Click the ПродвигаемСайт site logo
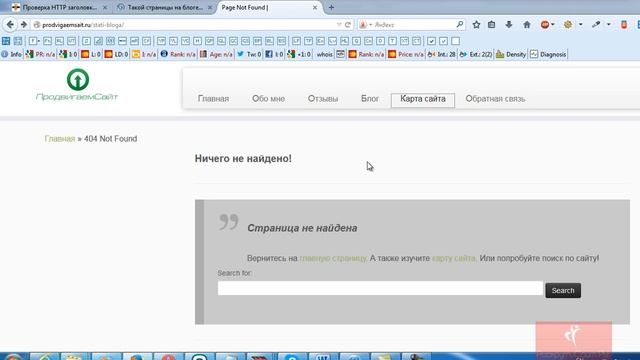 tap(77, 85)
